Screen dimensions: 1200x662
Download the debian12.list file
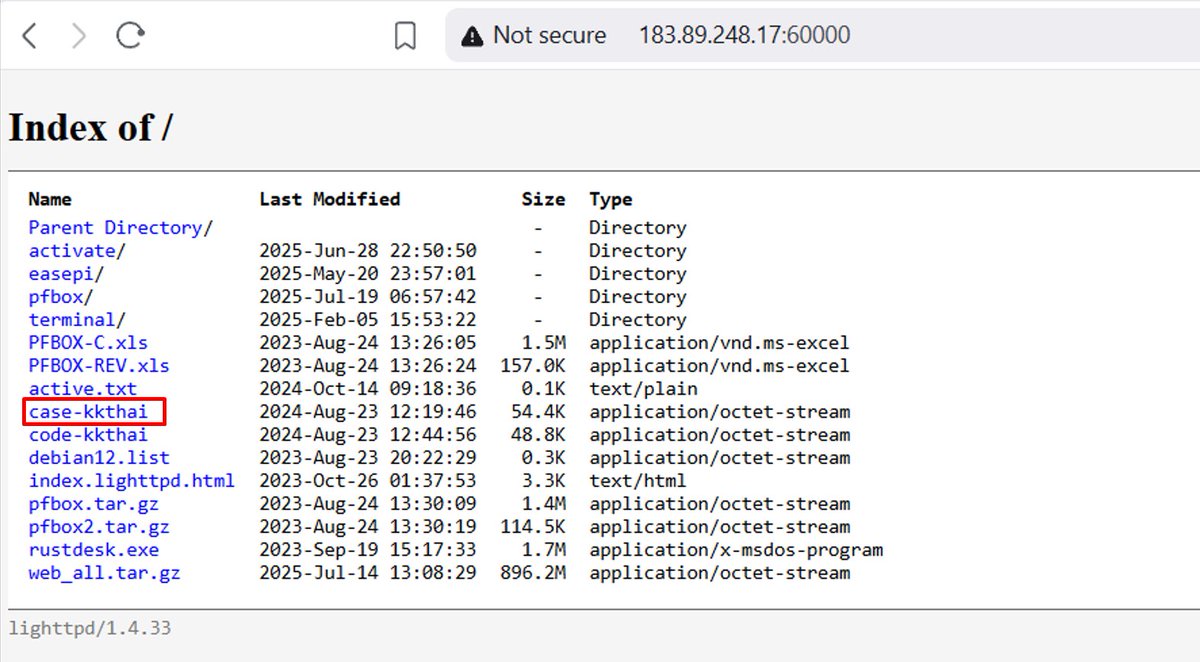[x=99, y=458]
